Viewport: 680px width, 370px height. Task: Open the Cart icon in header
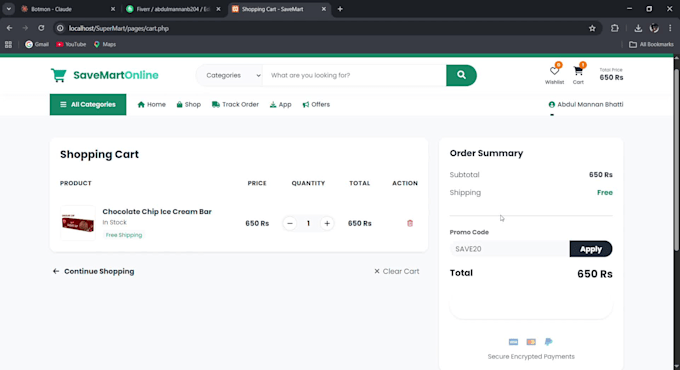(x=578, y=71)
